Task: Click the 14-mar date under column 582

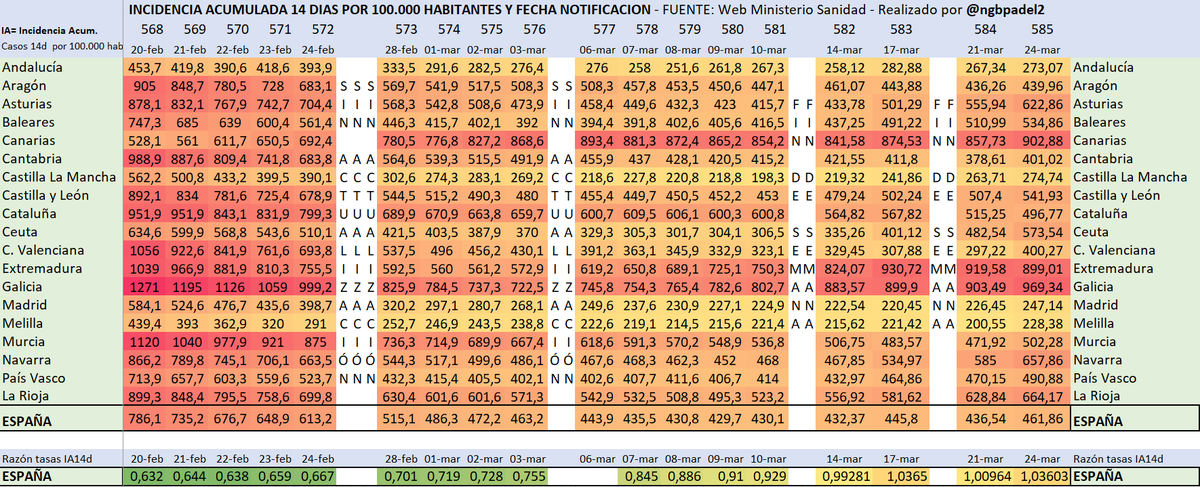Action: point(845,49)
